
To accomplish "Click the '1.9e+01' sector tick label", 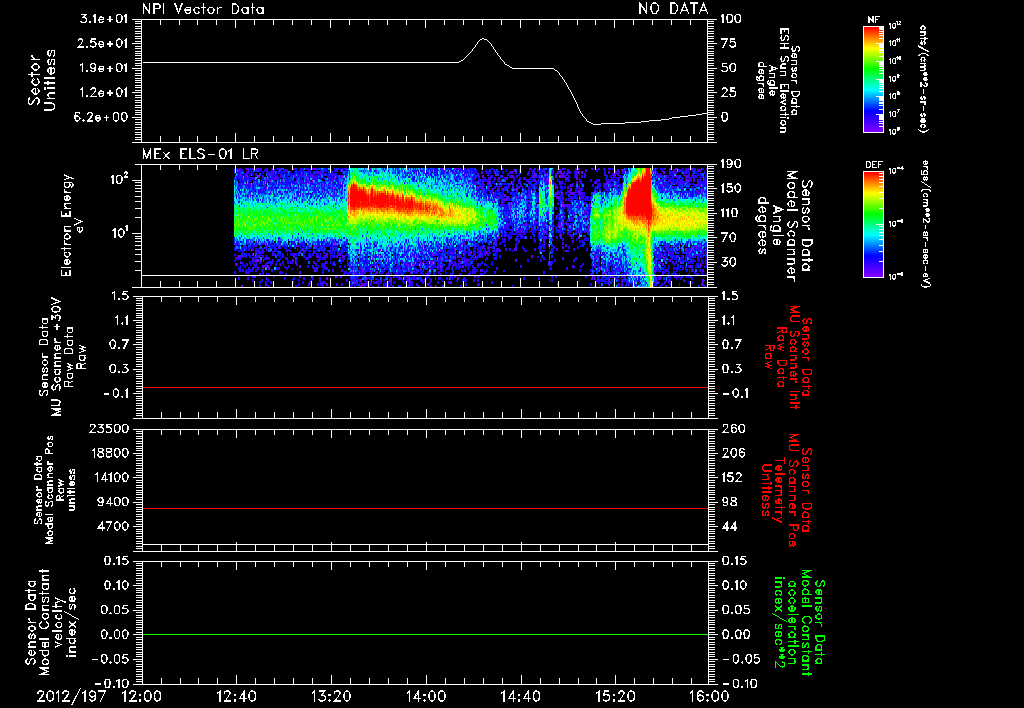I will point(104,68).
